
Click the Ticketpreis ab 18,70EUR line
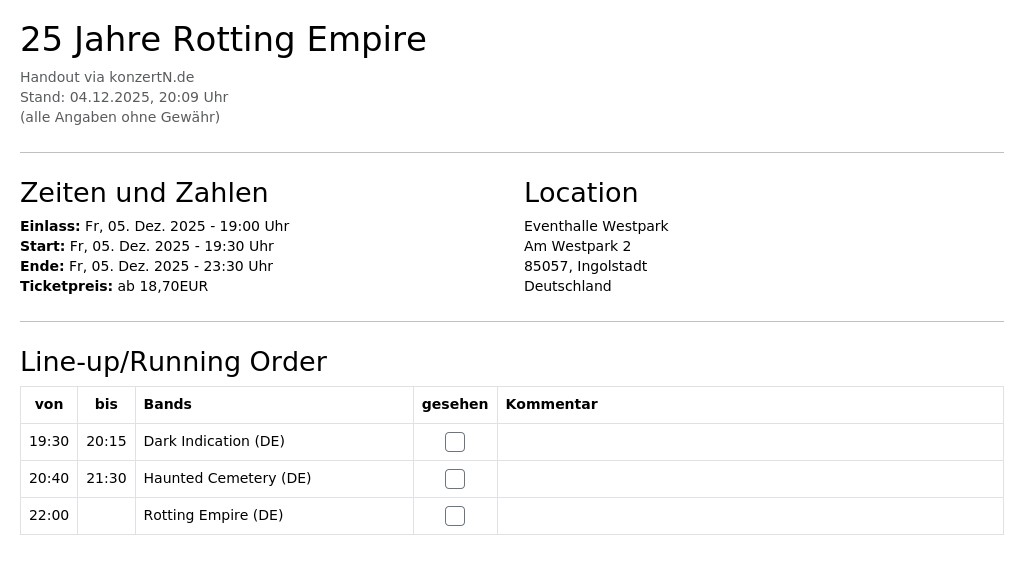click(x=114, y=287)
